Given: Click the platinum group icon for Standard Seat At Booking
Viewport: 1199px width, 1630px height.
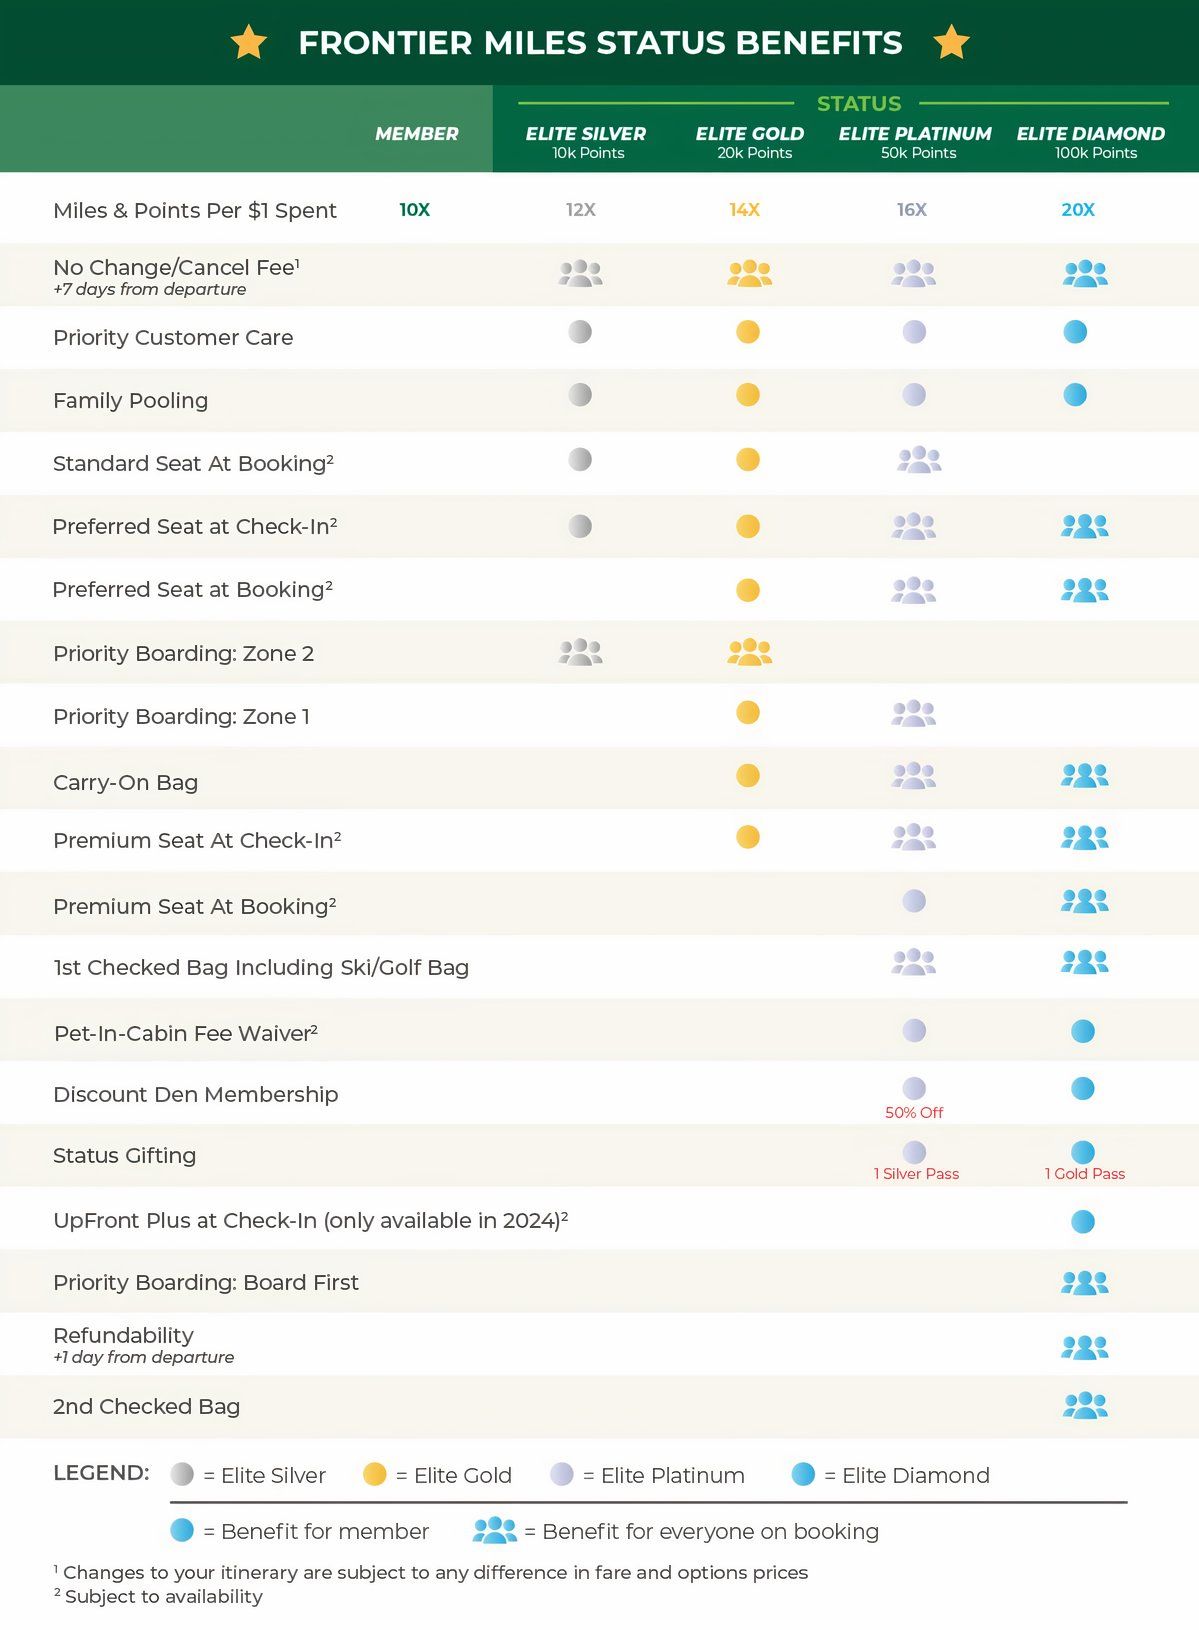Looking at the screenshot, I should pos(919,460).
